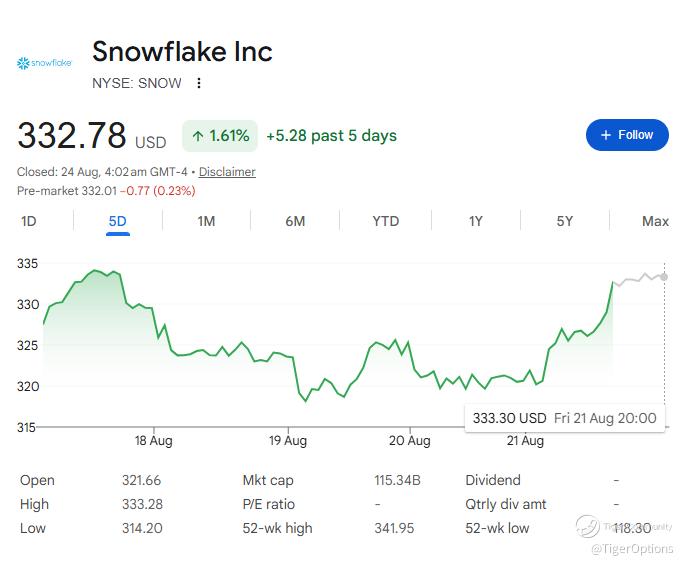
Task: Click the 18 Aug axis date label
Action: tap(154, 440)
